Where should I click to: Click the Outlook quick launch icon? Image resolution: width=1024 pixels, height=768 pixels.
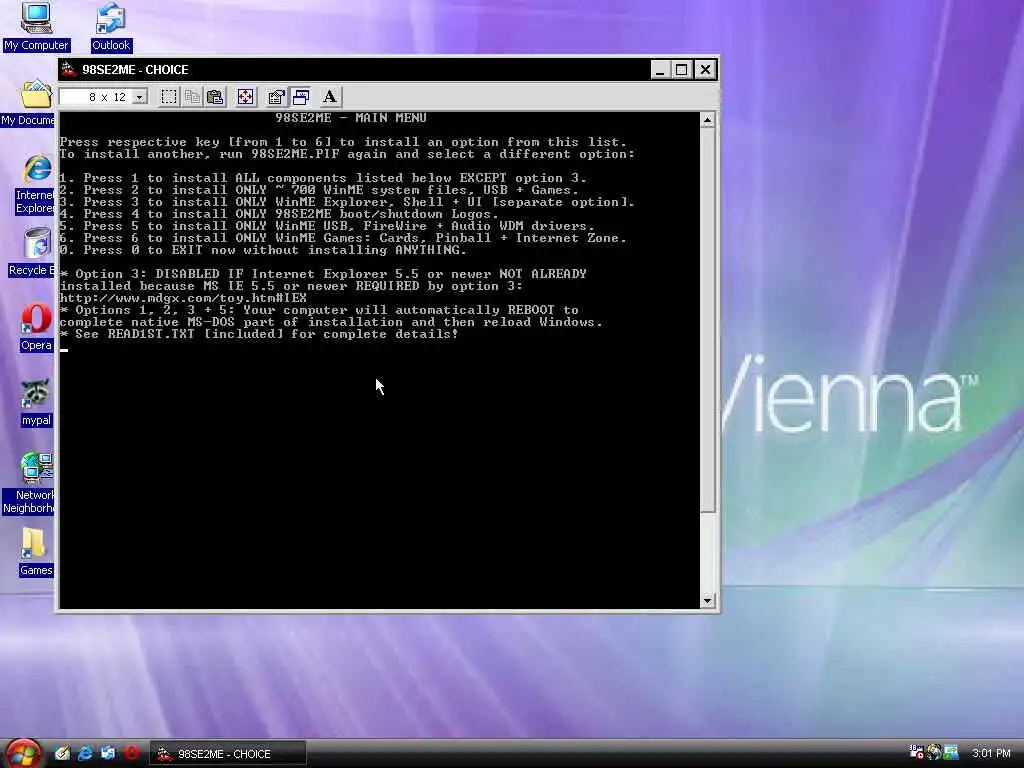click(108, 753)
